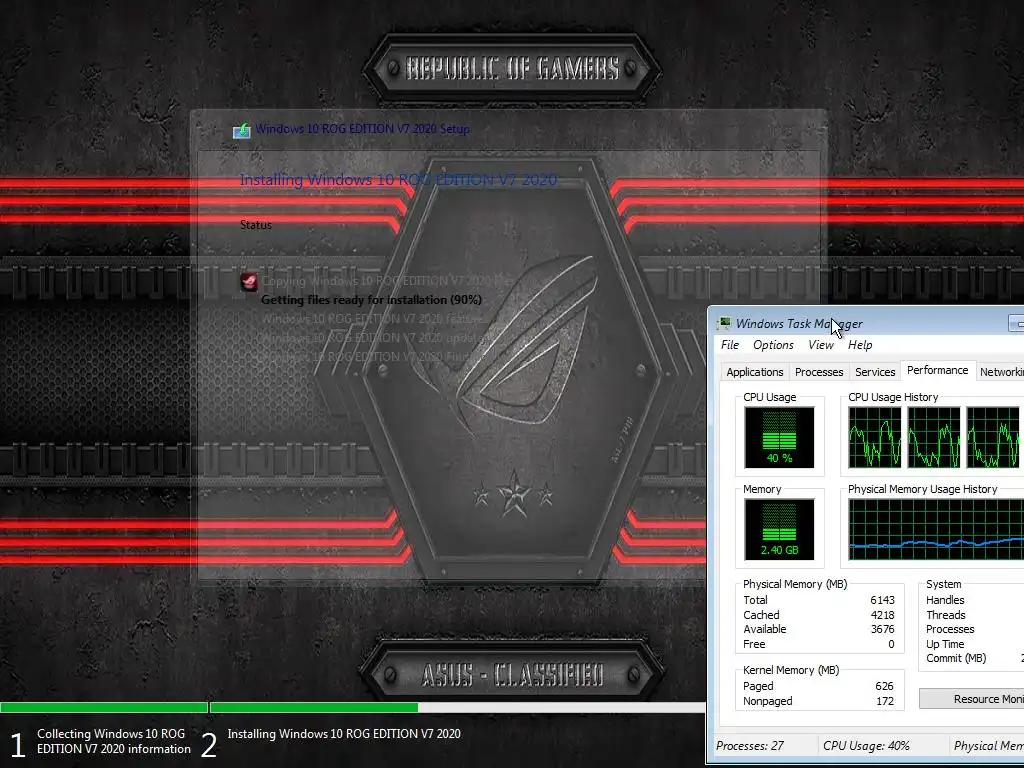
Task: Click the Nonpaged value 172
Action: (885, 701)
